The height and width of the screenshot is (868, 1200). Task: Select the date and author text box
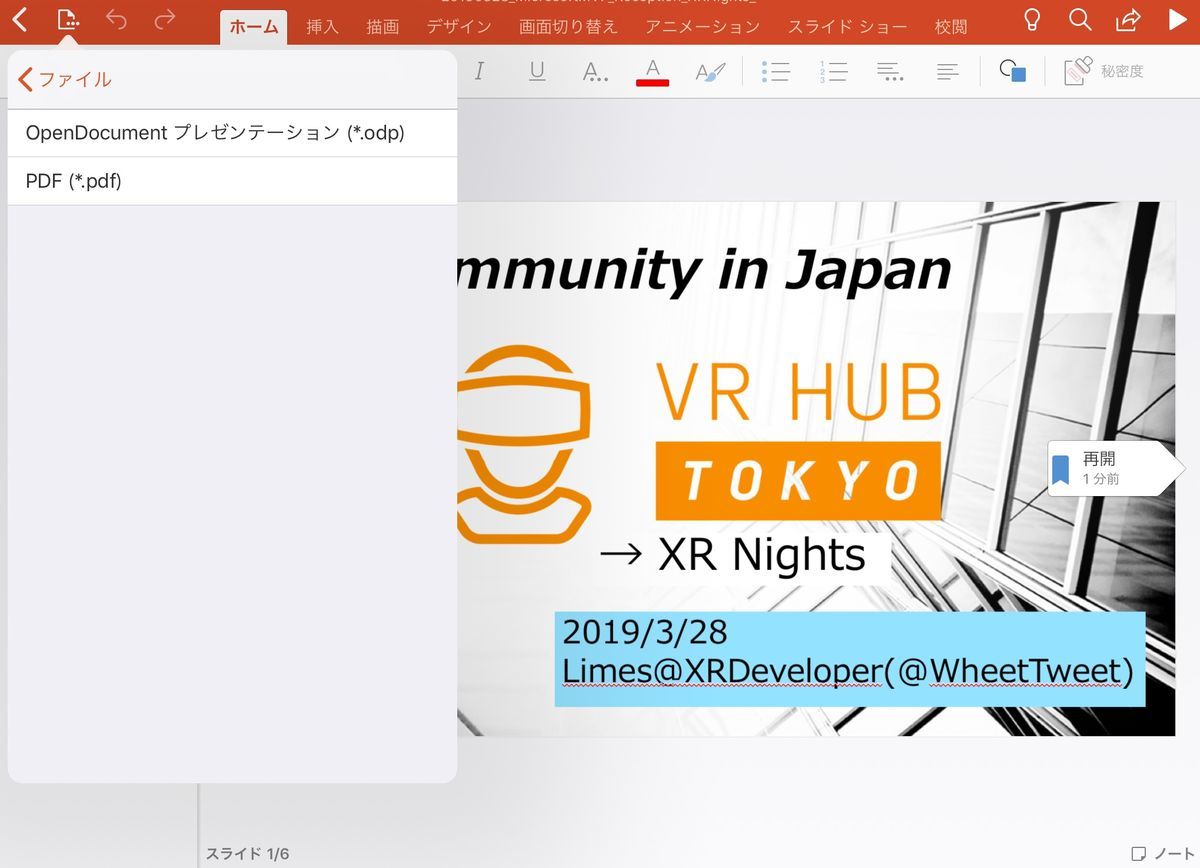click(850, 659)
